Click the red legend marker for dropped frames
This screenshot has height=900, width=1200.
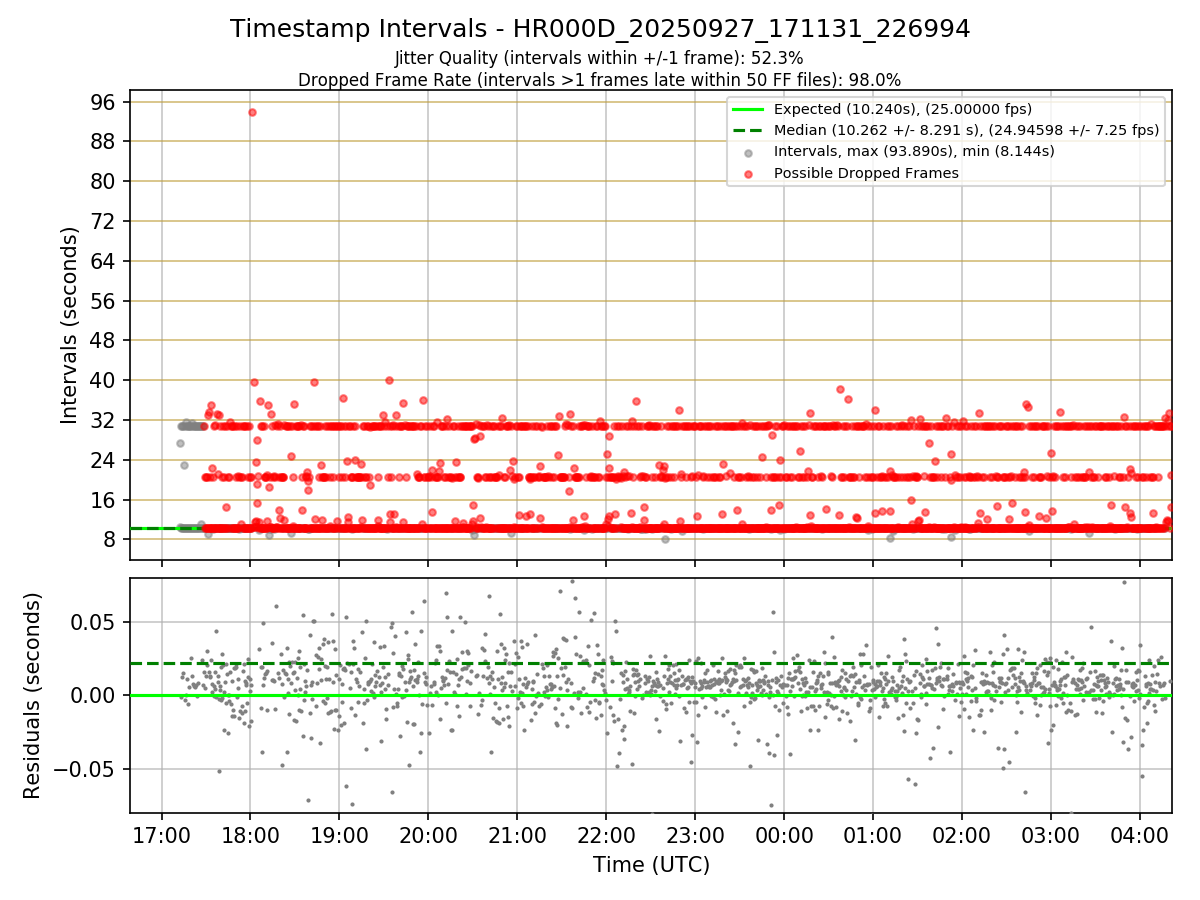coord(750,173)
